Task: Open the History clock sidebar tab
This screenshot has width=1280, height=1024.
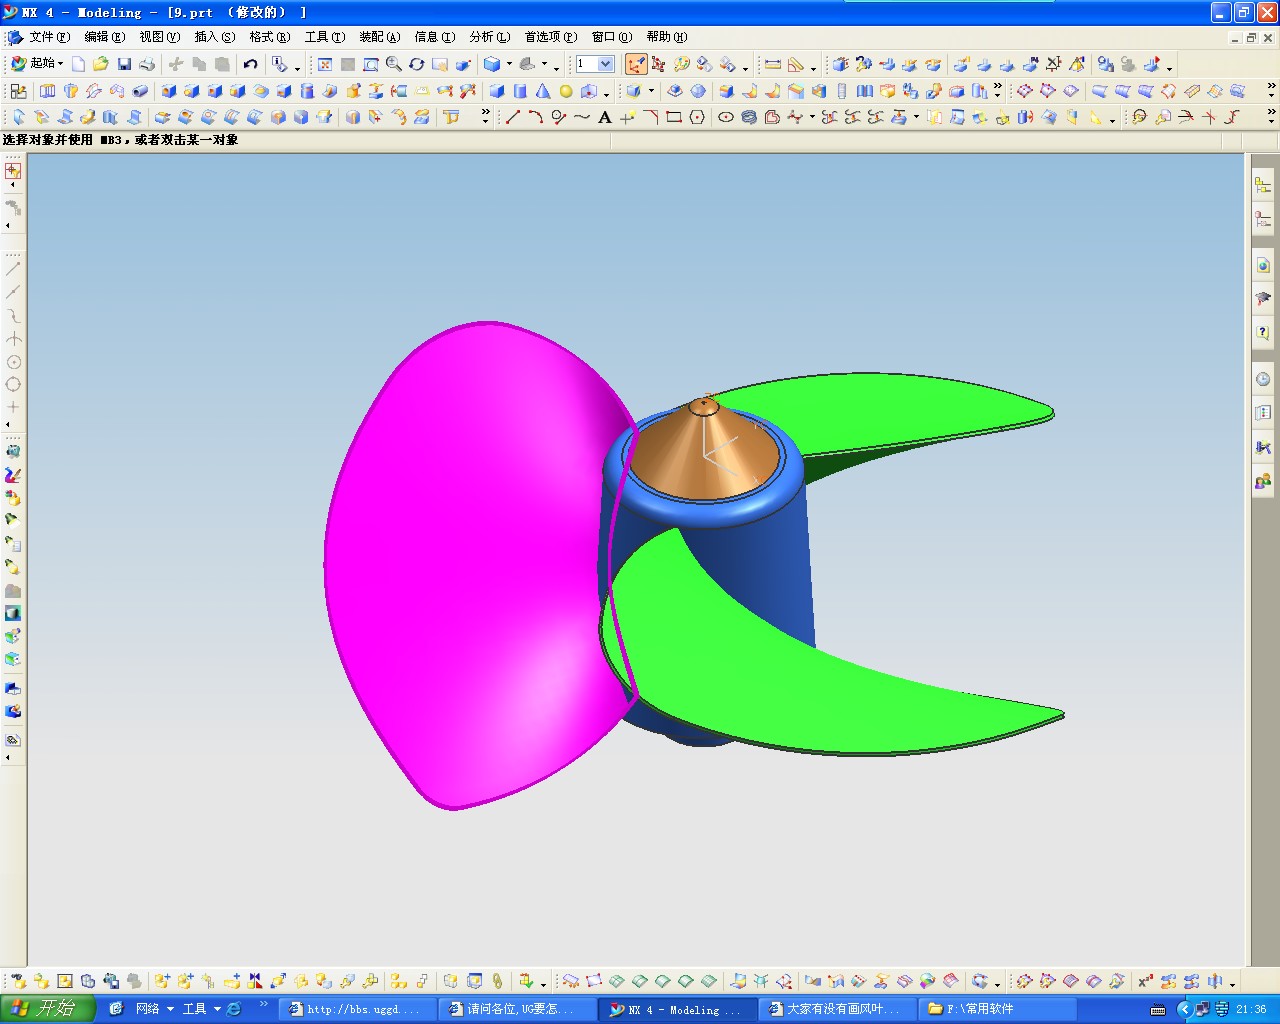Action: (x=1263, y=379)
